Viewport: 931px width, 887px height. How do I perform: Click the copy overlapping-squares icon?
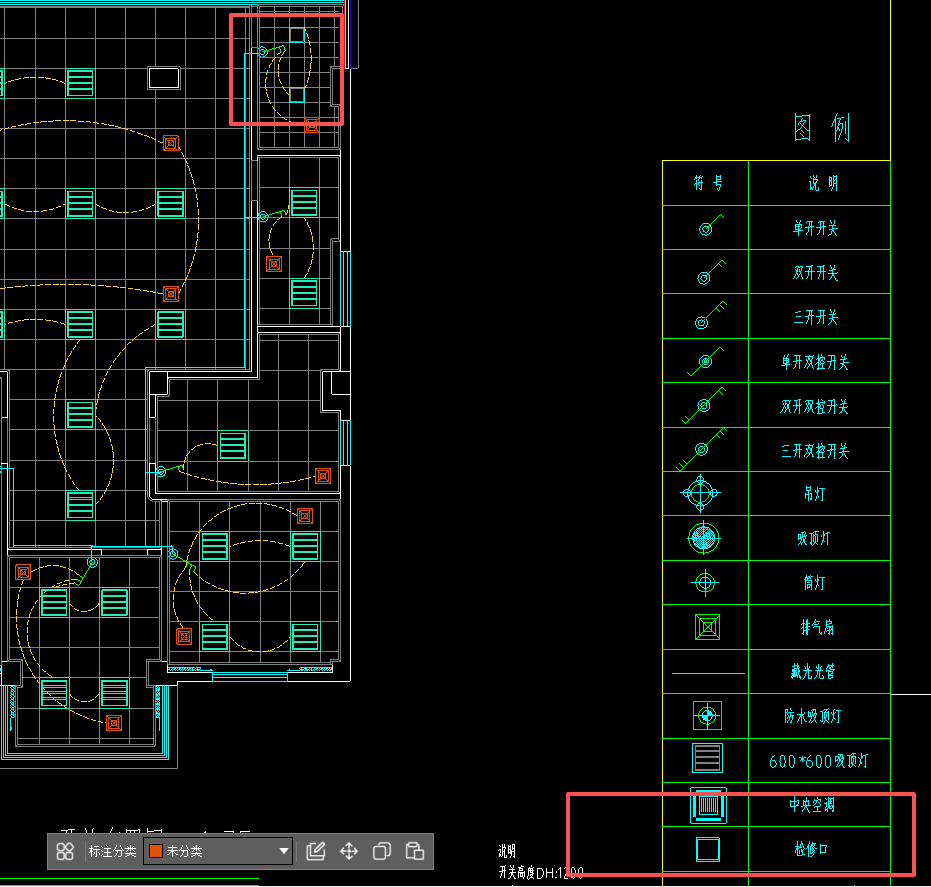(x=381, y=851)
